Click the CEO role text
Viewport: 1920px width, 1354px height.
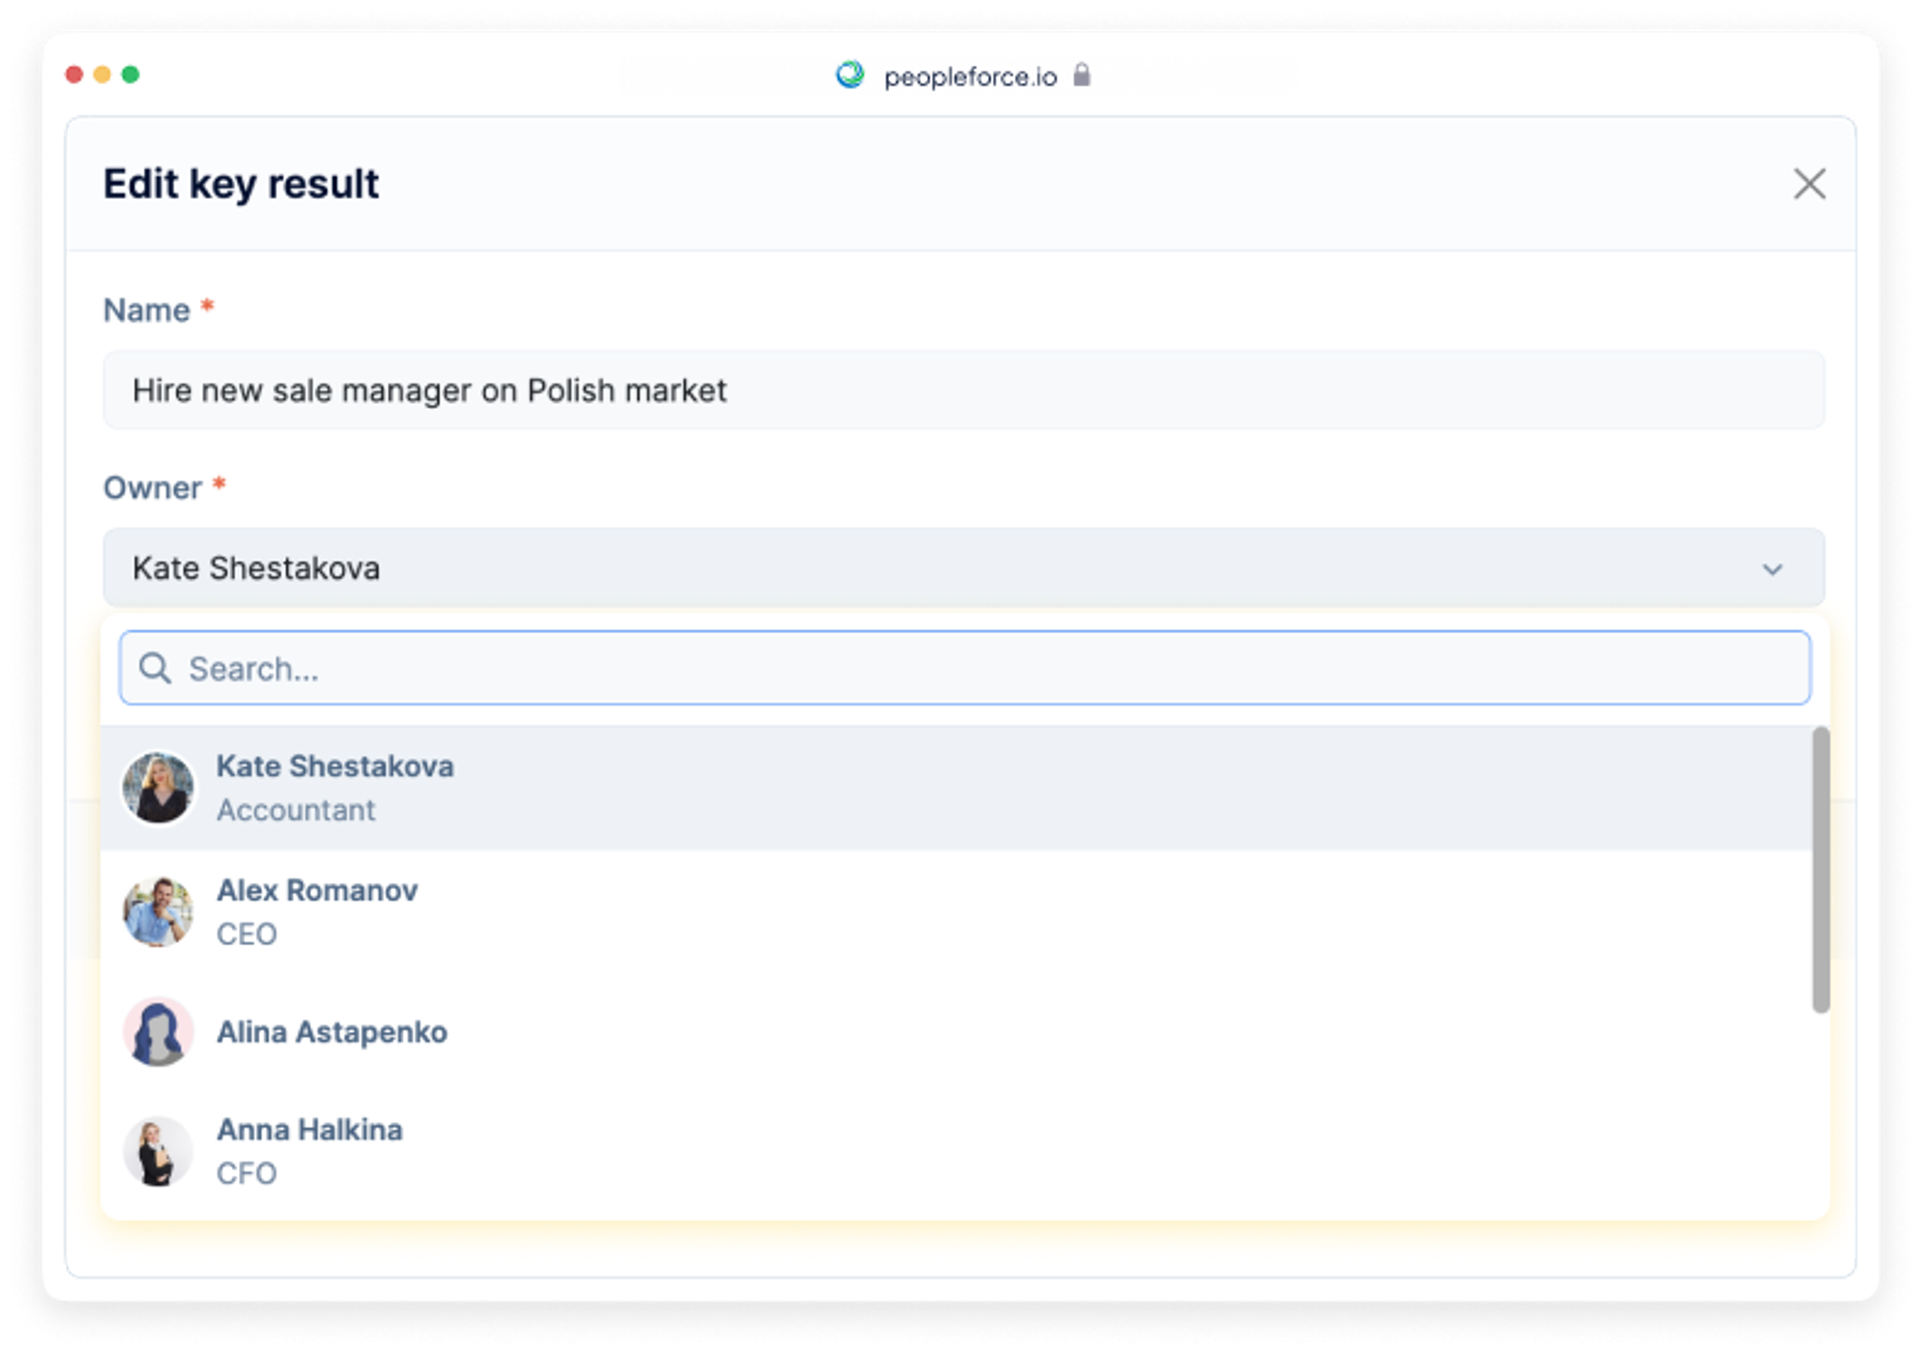pos(247,934)
